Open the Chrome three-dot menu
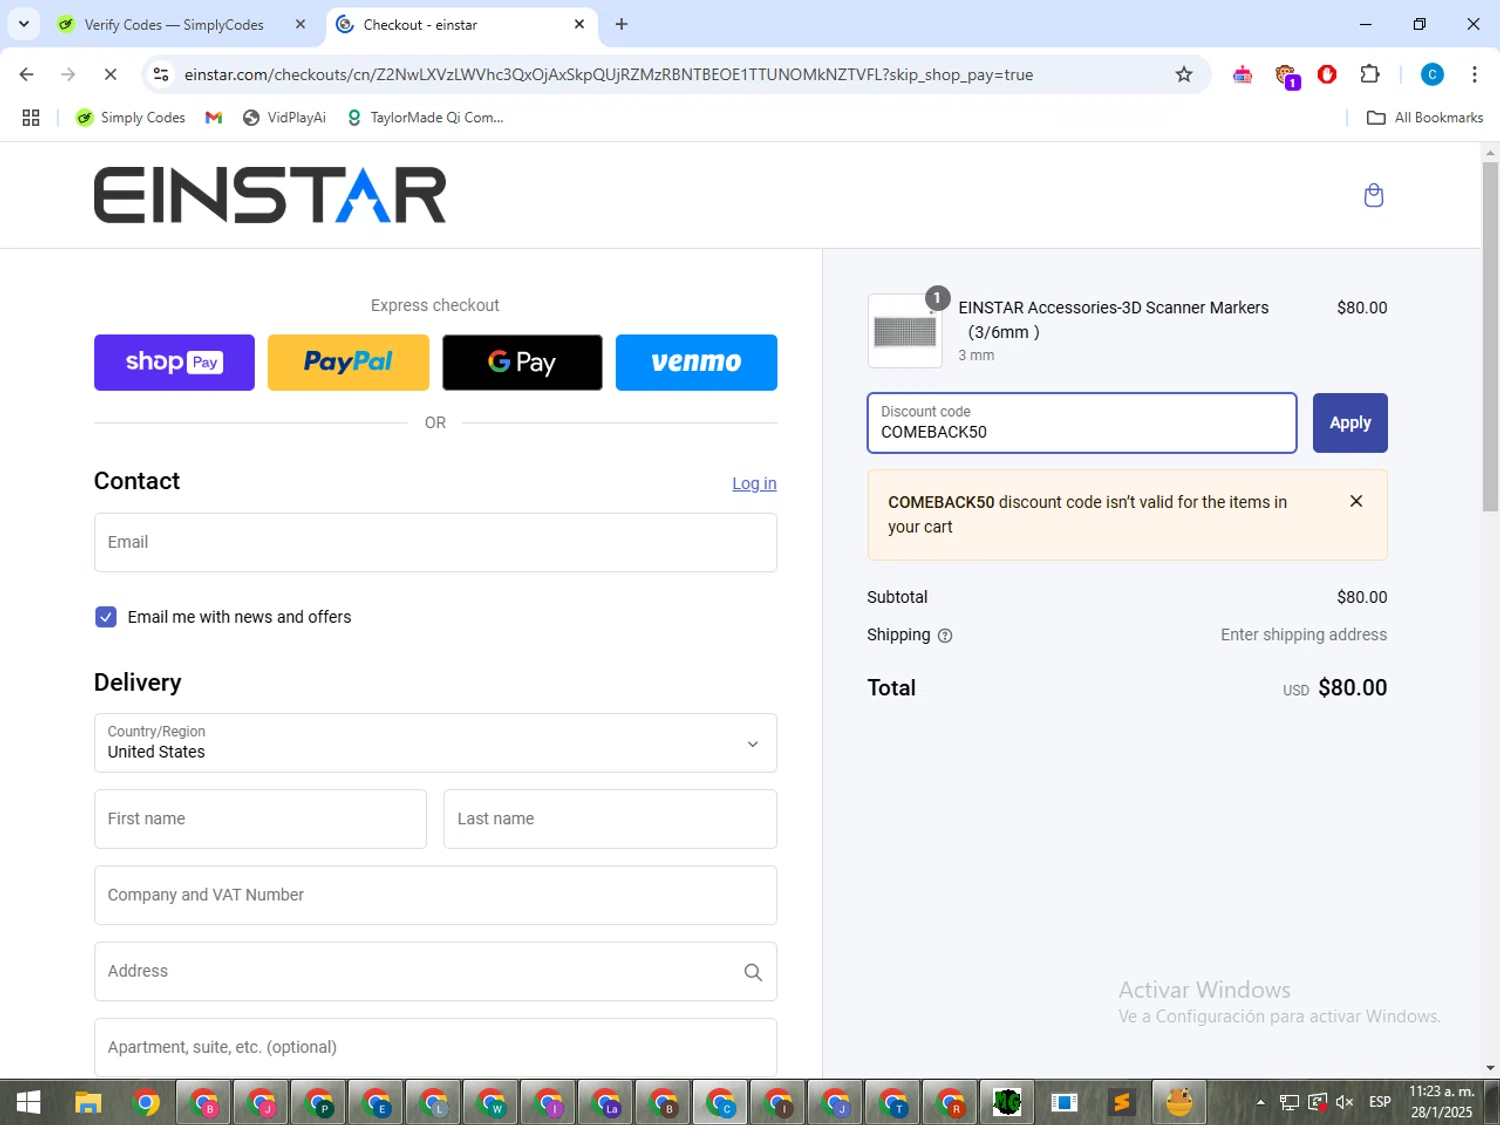 pyautogui.click(x=1474, y=74)
